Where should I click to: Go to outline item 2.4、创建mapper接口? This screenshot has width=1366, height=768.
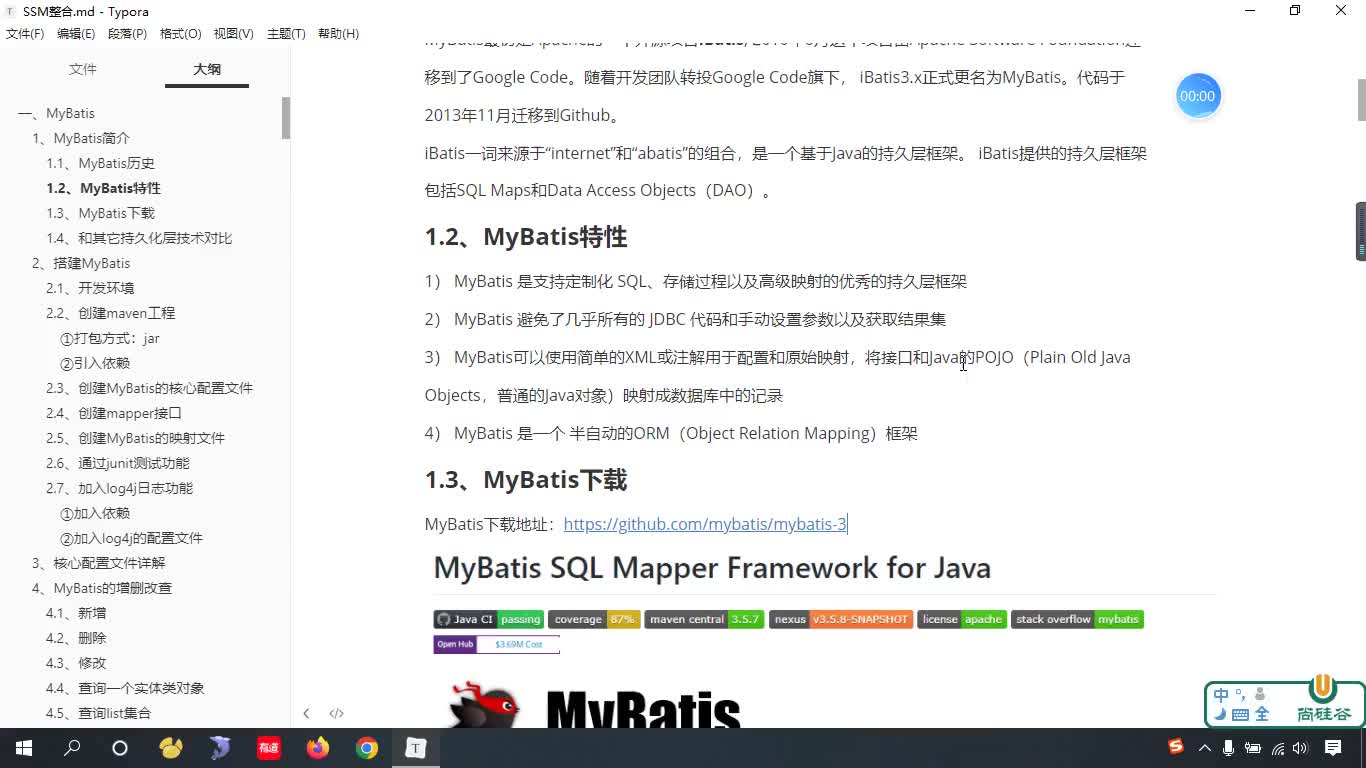(x=113, y=413)
